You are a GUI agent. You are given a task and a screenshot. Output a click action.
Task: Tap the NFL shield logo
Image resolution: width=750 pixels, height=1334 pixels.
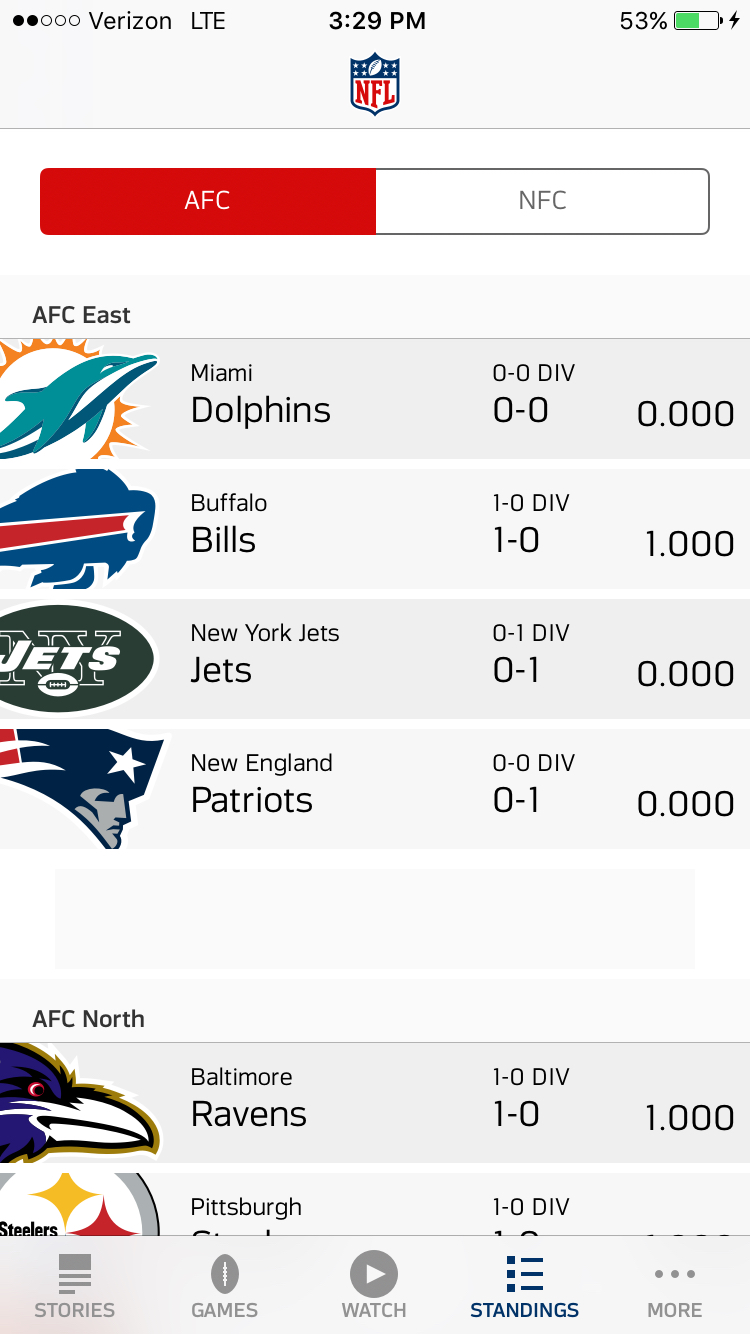click(375, 84)
